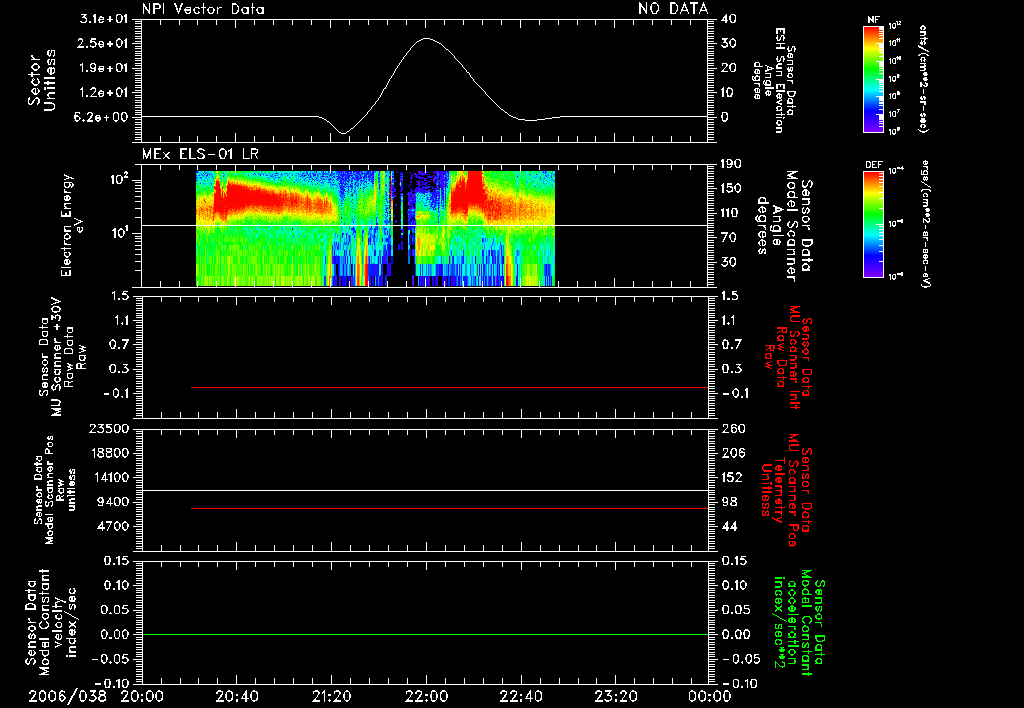Screen dimensions: 1024x708
Task: Click the '2.5e+01' sector axis value
Action: point(104,44)
